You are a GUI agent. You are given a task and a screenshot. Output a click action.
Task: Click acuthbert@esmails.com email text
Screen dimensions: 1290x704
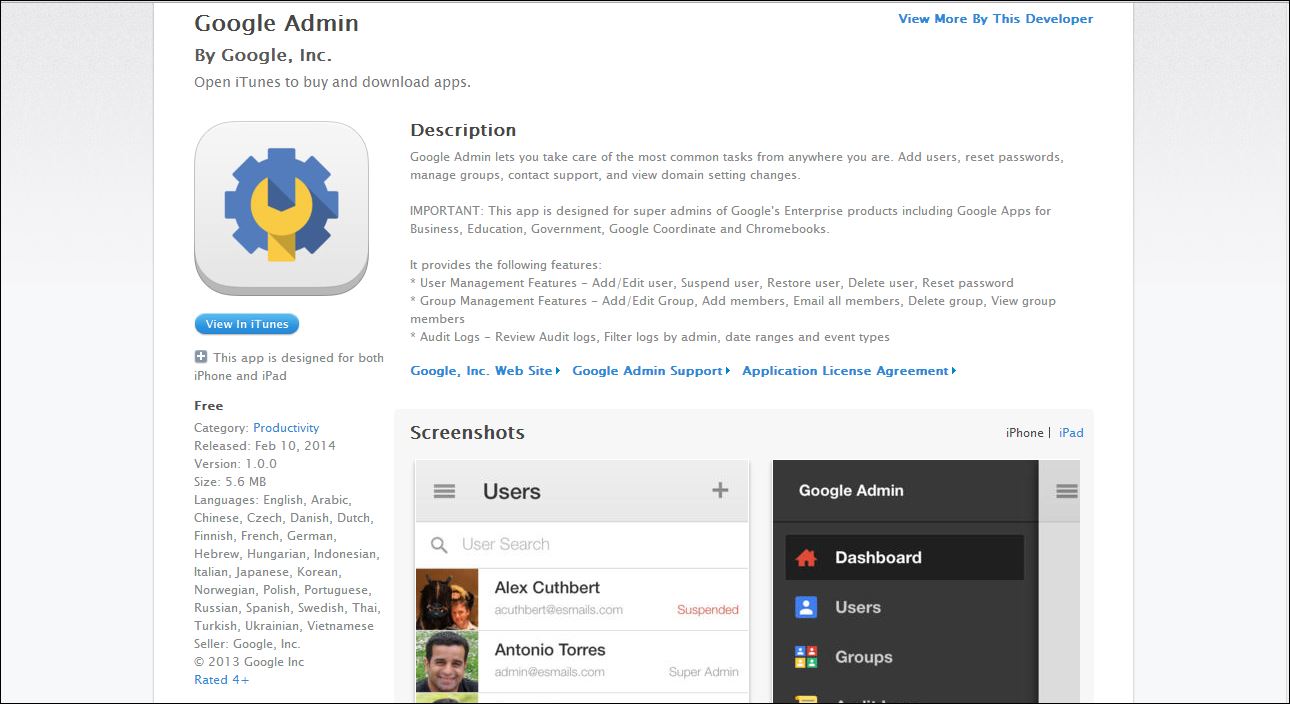click(558, 610)
